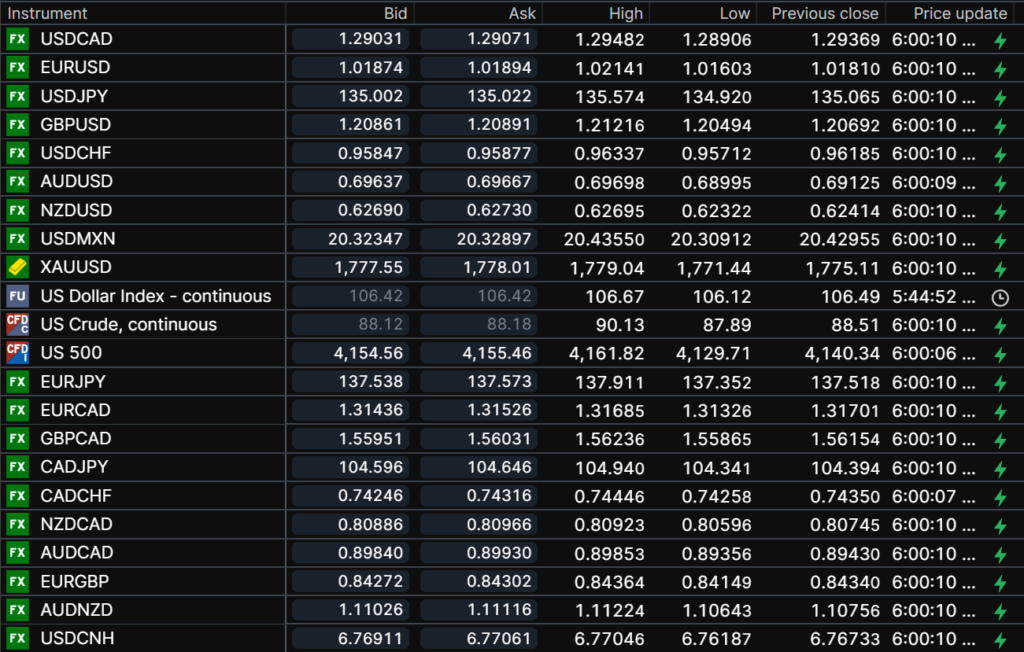Click the green lightning icon on AUDNZD row
1024x652 pixels.
click(999, 610)
